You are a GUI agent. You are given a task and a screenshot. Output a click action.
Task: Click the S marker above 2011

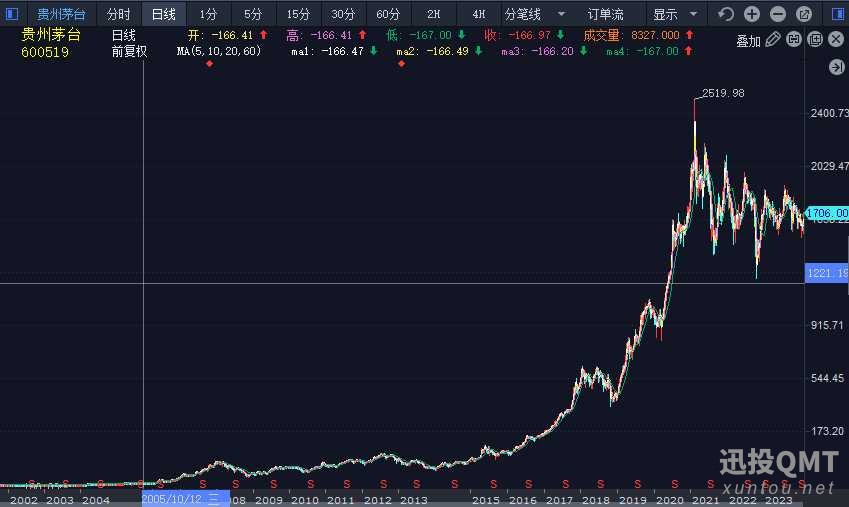coord(347,484)
